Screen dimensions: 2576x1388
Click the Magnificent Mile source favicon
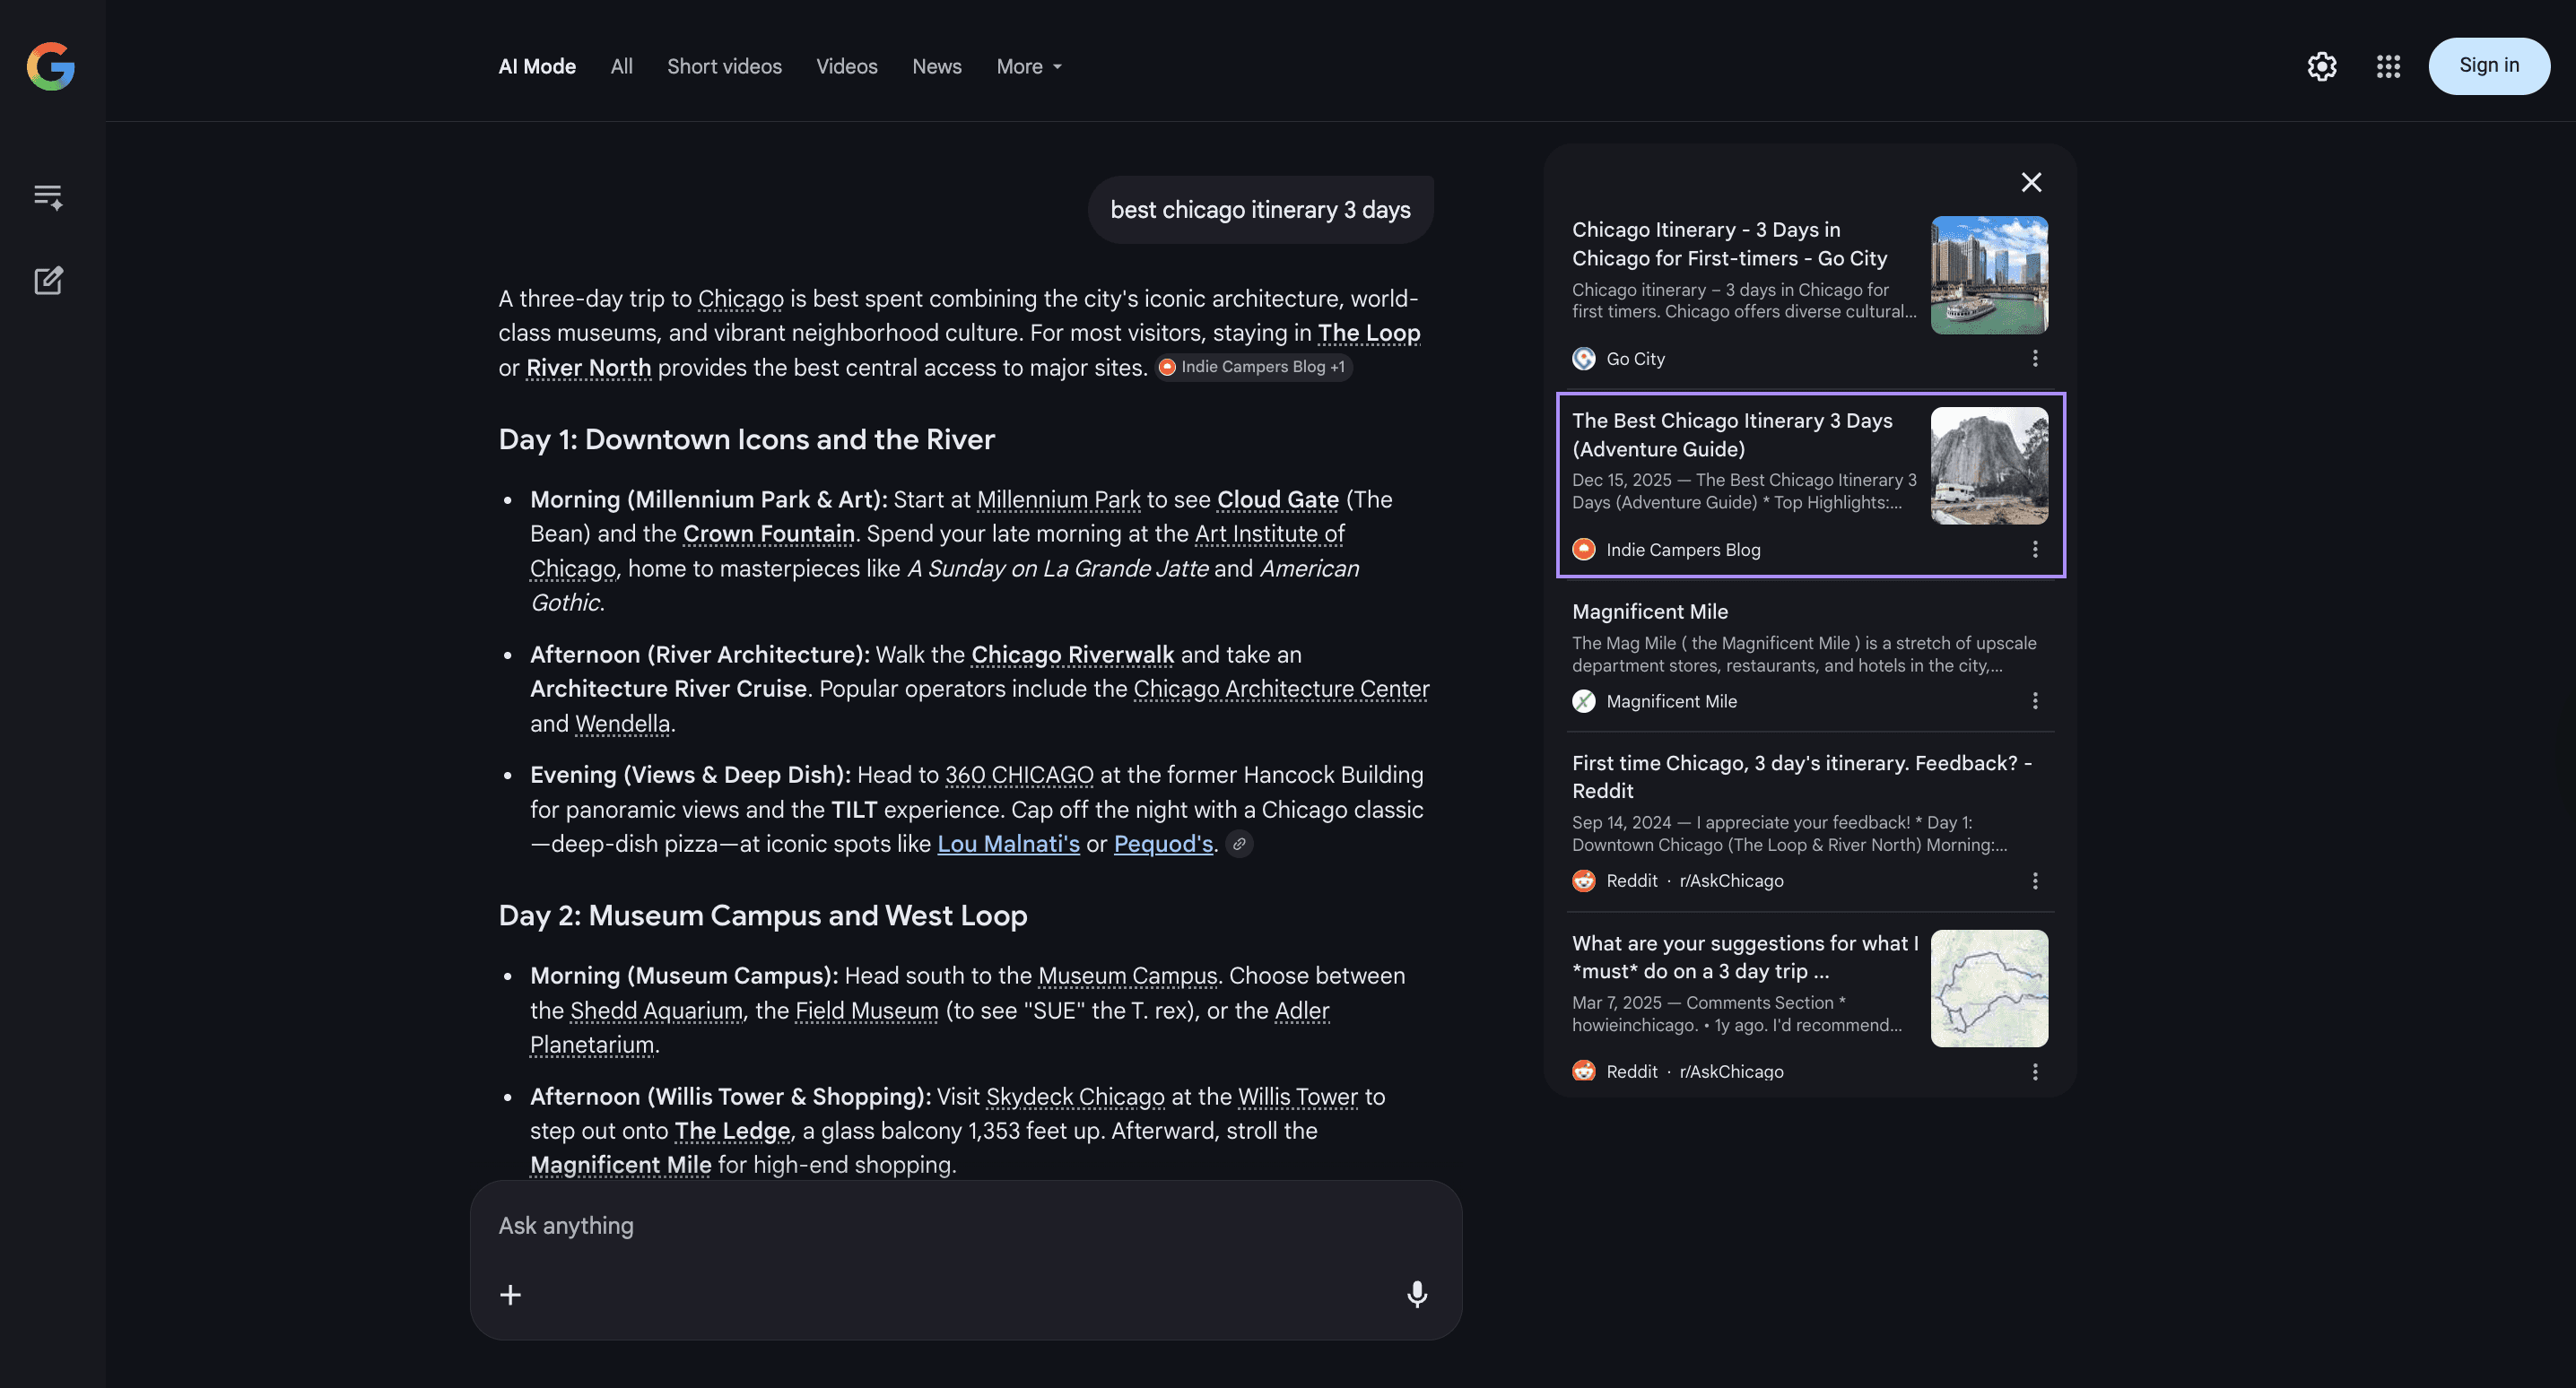coord(1584,701)
